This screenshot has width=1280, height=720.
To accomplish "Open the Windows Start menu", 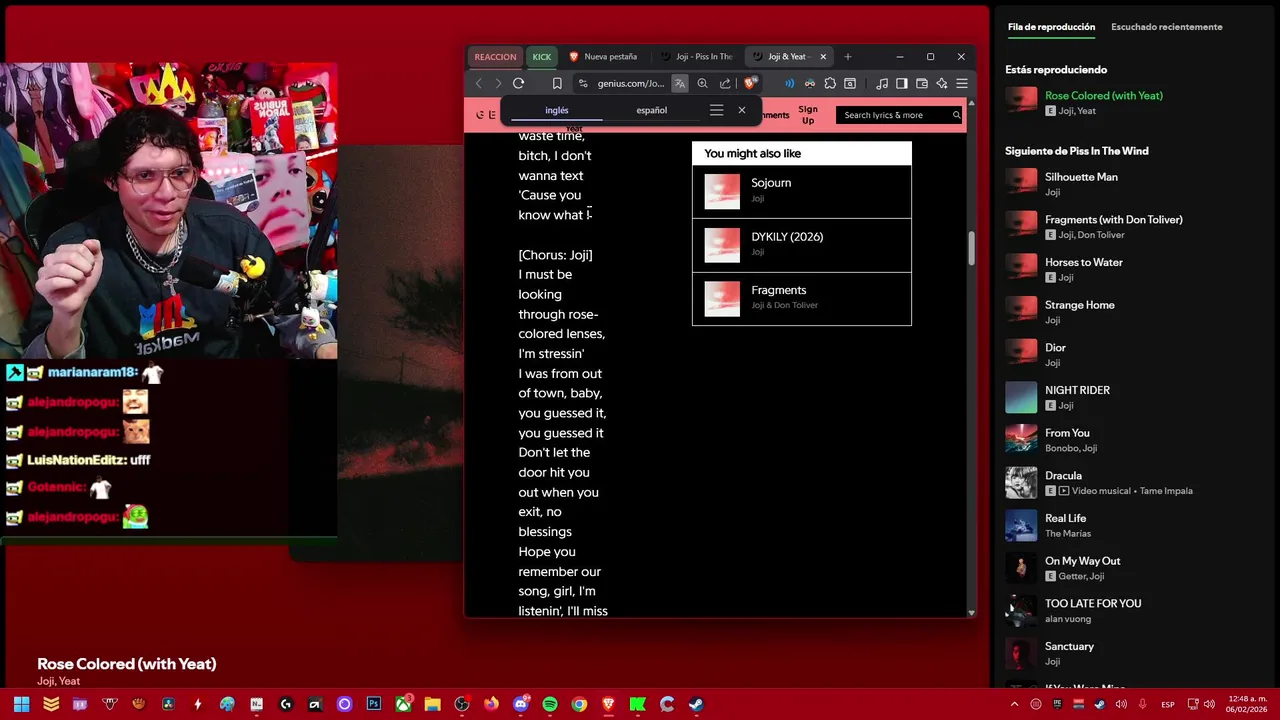I will [22, 704].
